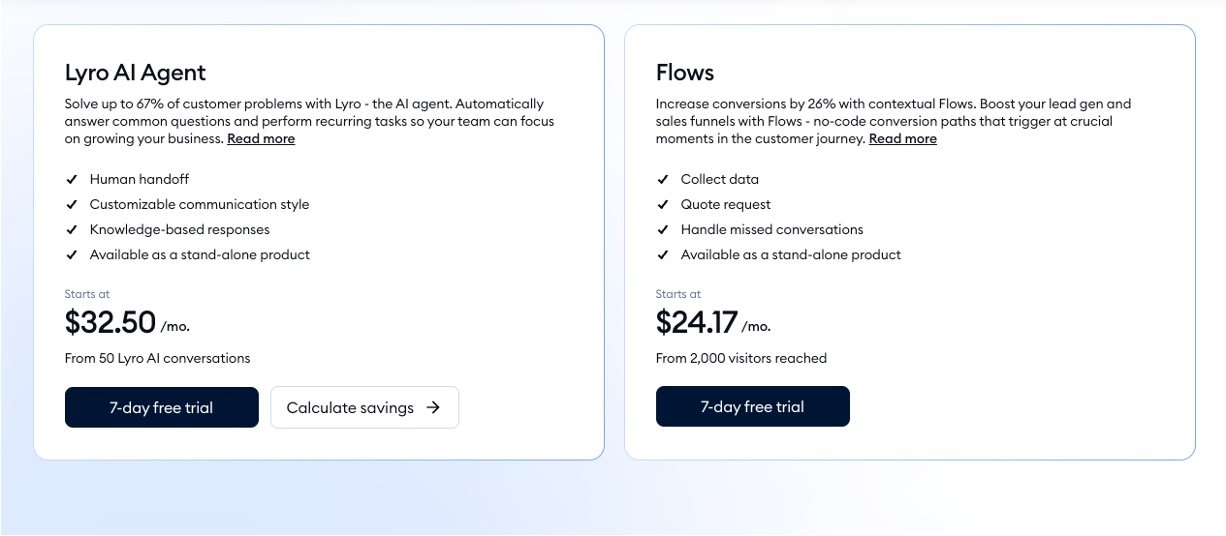
Task: Start Flows 7-day free trial
Action: 752,407
